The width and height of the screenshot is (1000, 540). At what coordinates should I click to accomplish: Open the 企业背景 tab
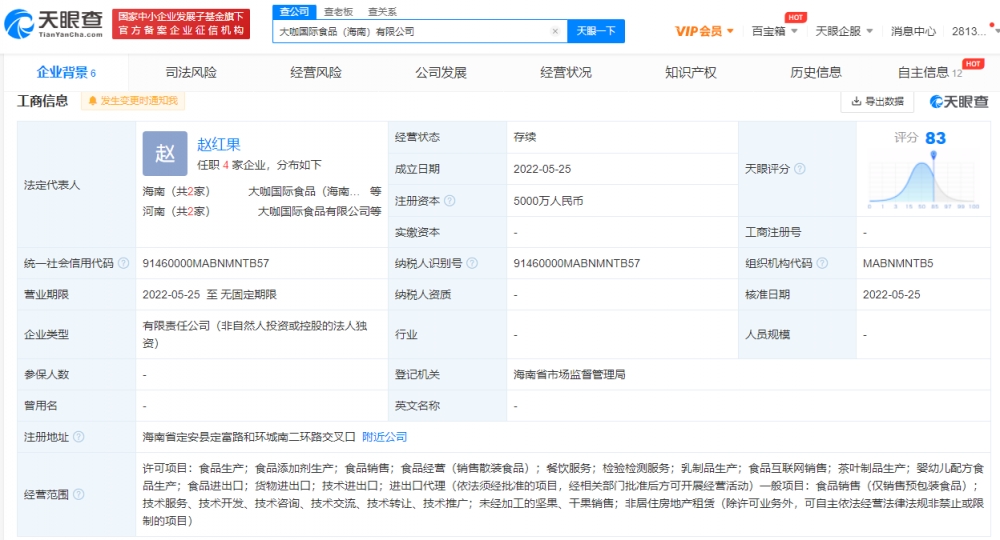(66, 73)
